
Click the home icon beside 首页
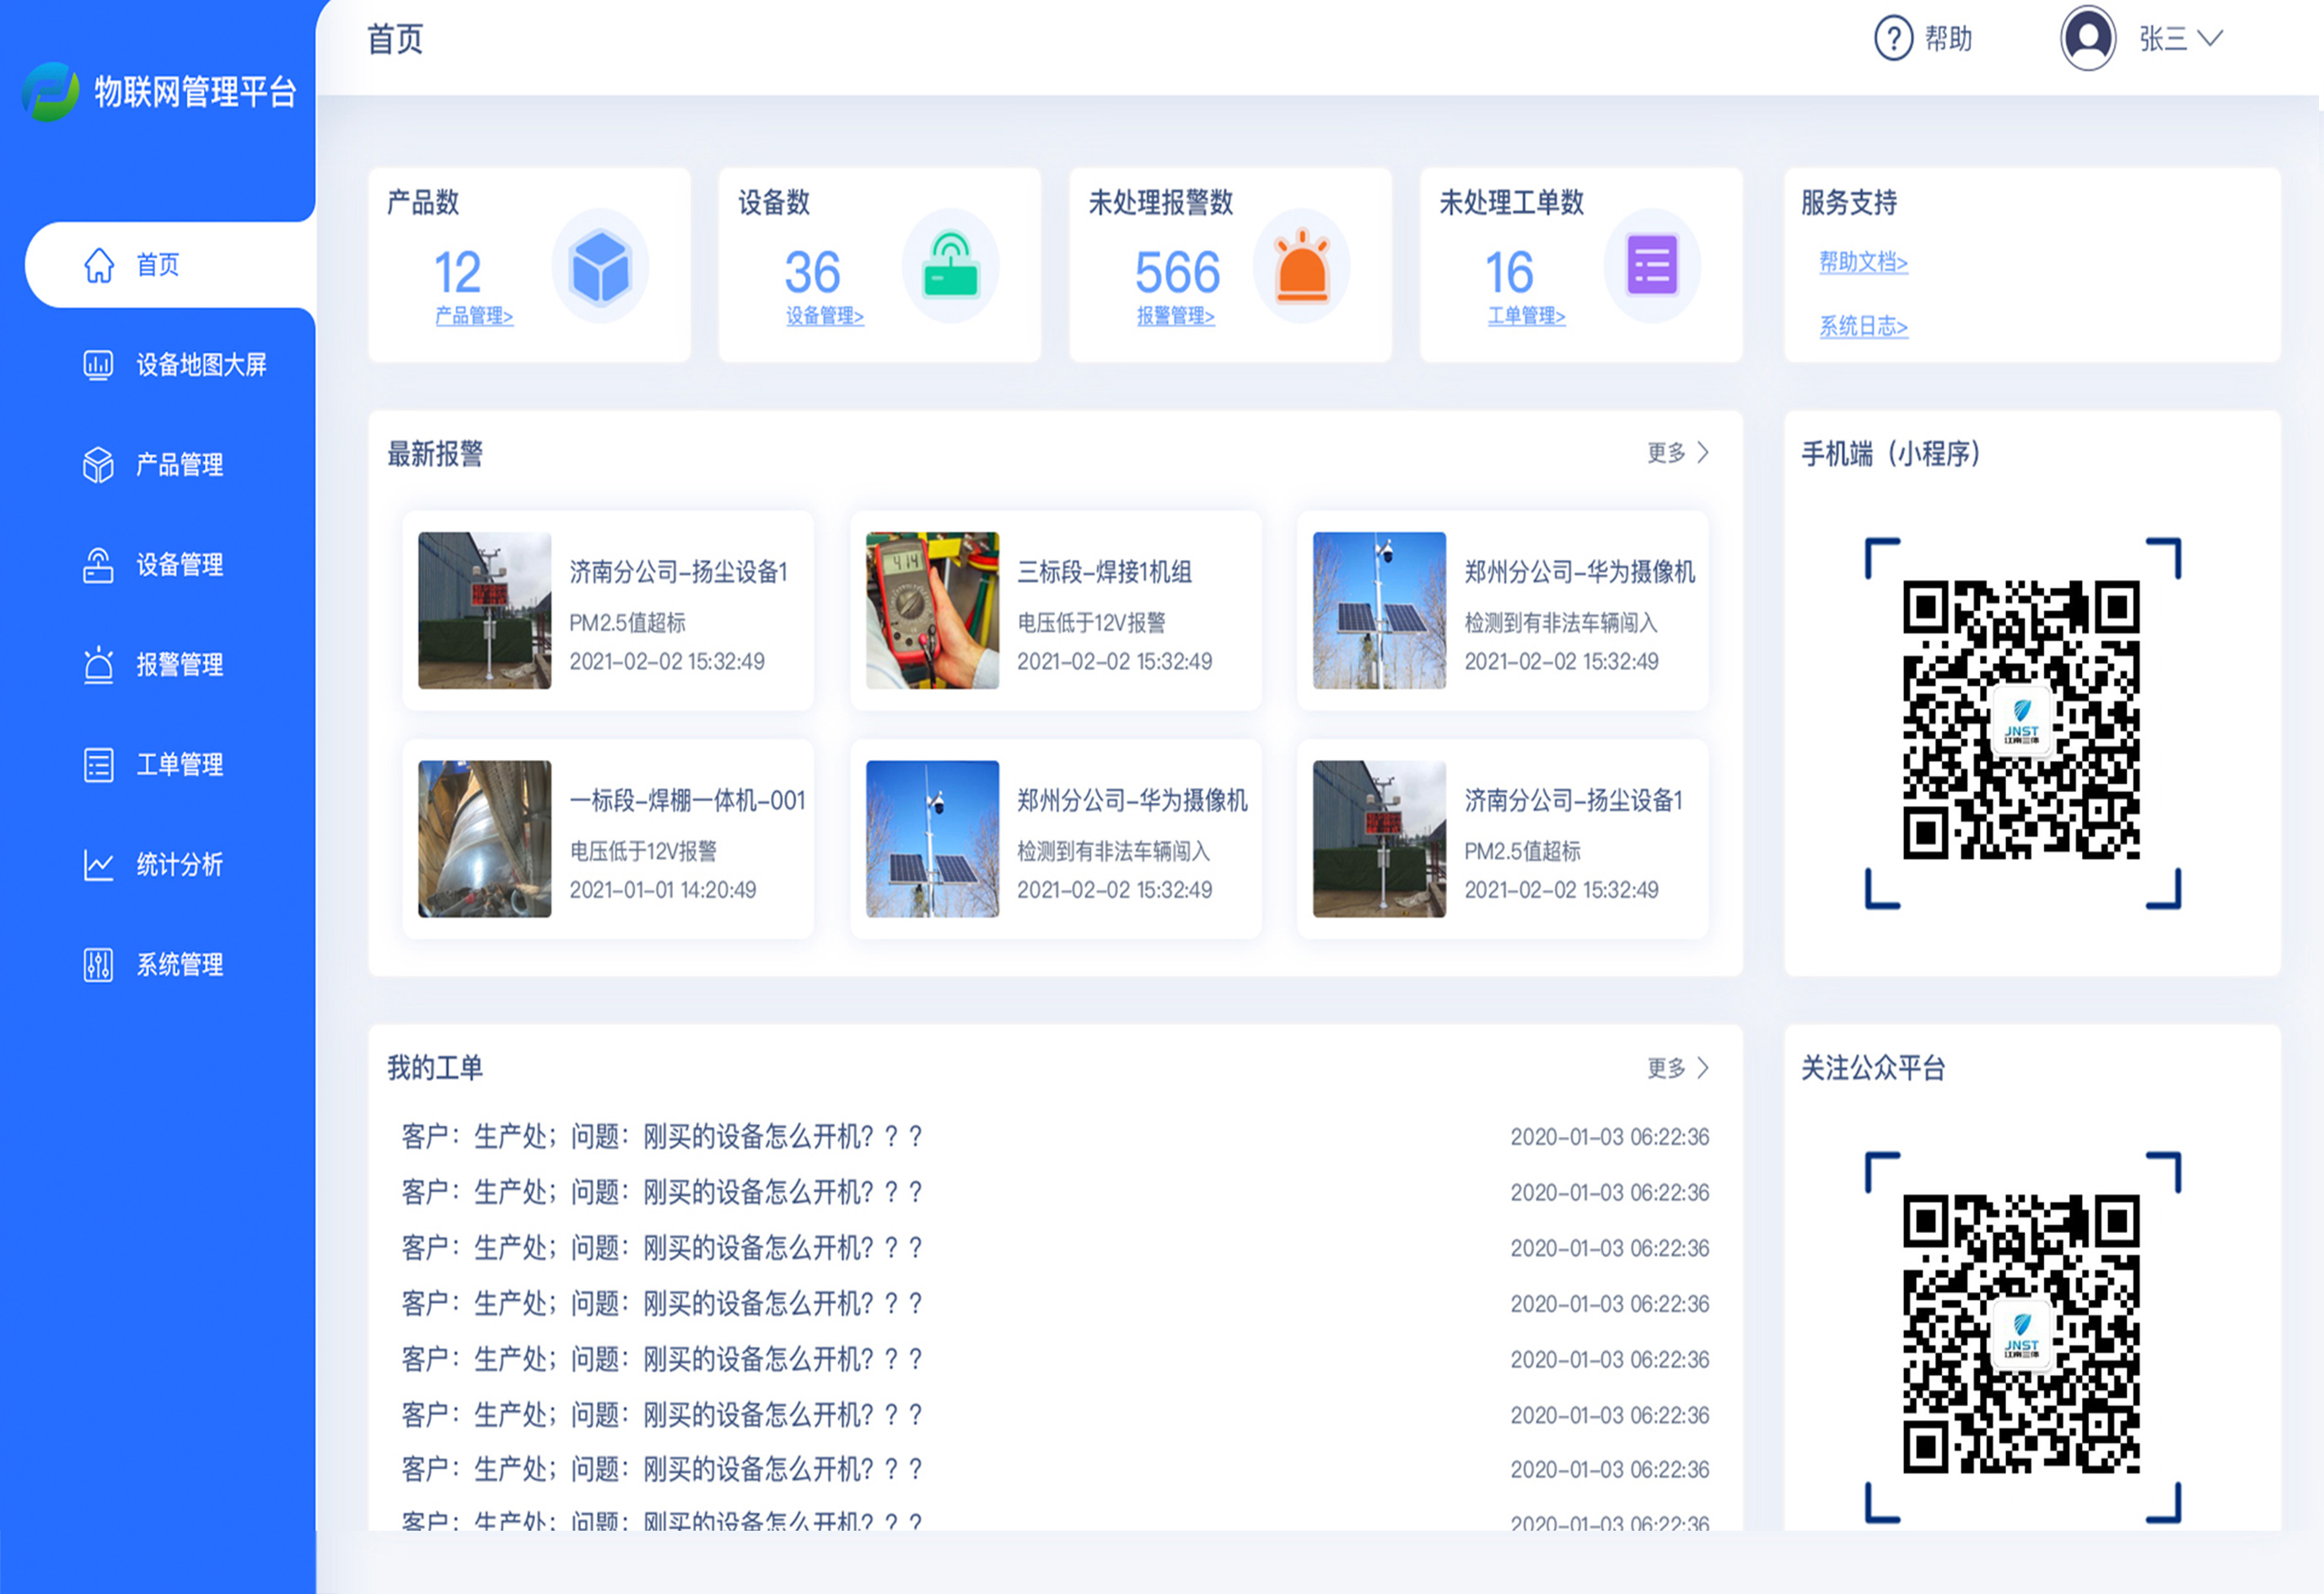pyautogui.click(x=99, y=265)
